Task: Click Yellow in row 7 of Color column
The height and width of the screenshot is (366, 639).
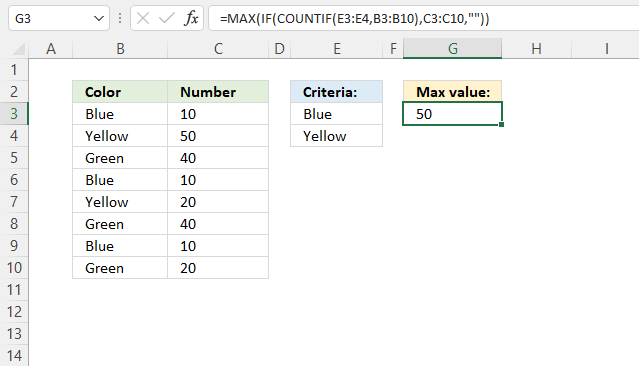Action: (x=120, y=202)
